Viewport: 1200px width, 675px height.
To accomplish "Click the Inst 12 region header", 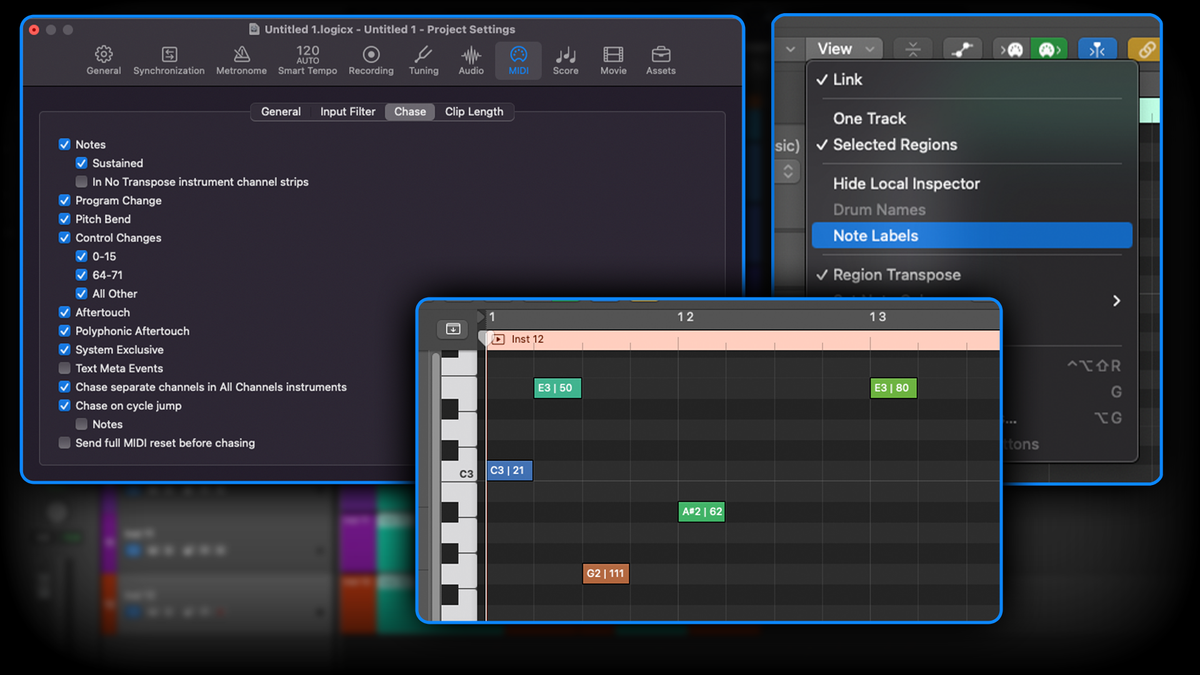I will click(x=743, y=340).
